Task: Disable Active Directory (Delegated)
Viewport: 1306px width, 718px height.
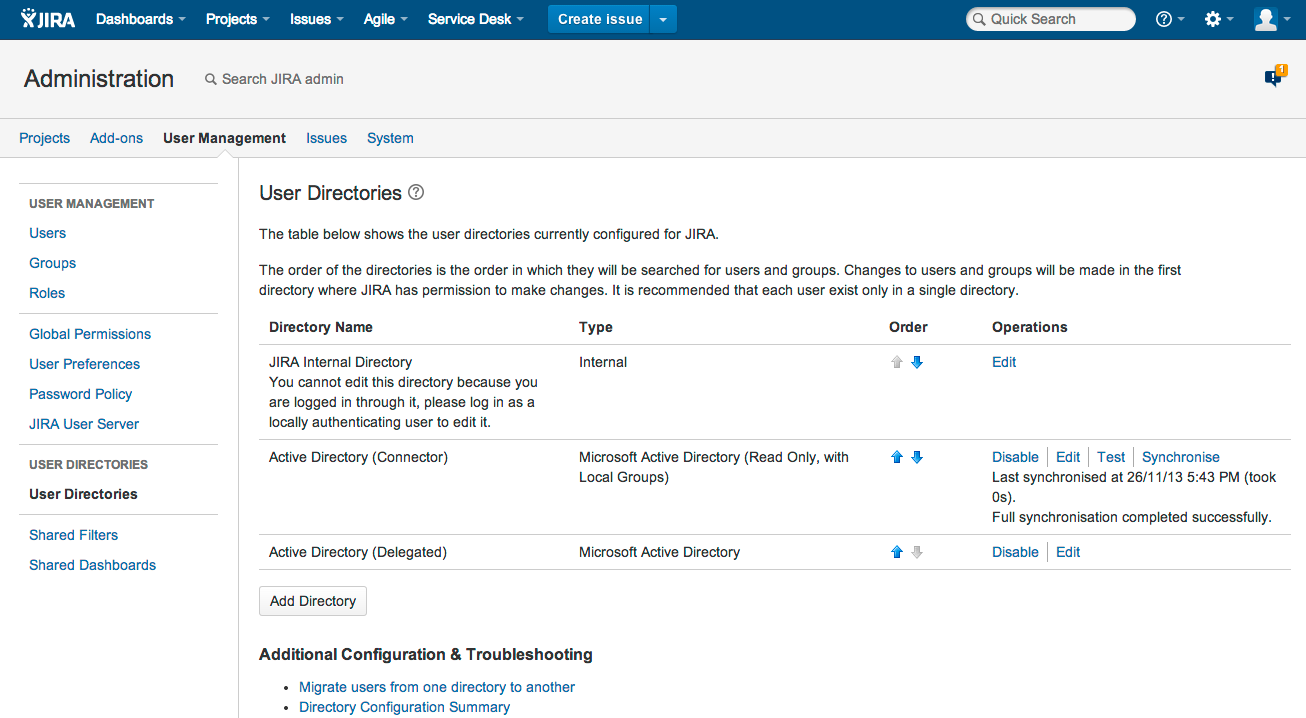Action: (1015, 552)
